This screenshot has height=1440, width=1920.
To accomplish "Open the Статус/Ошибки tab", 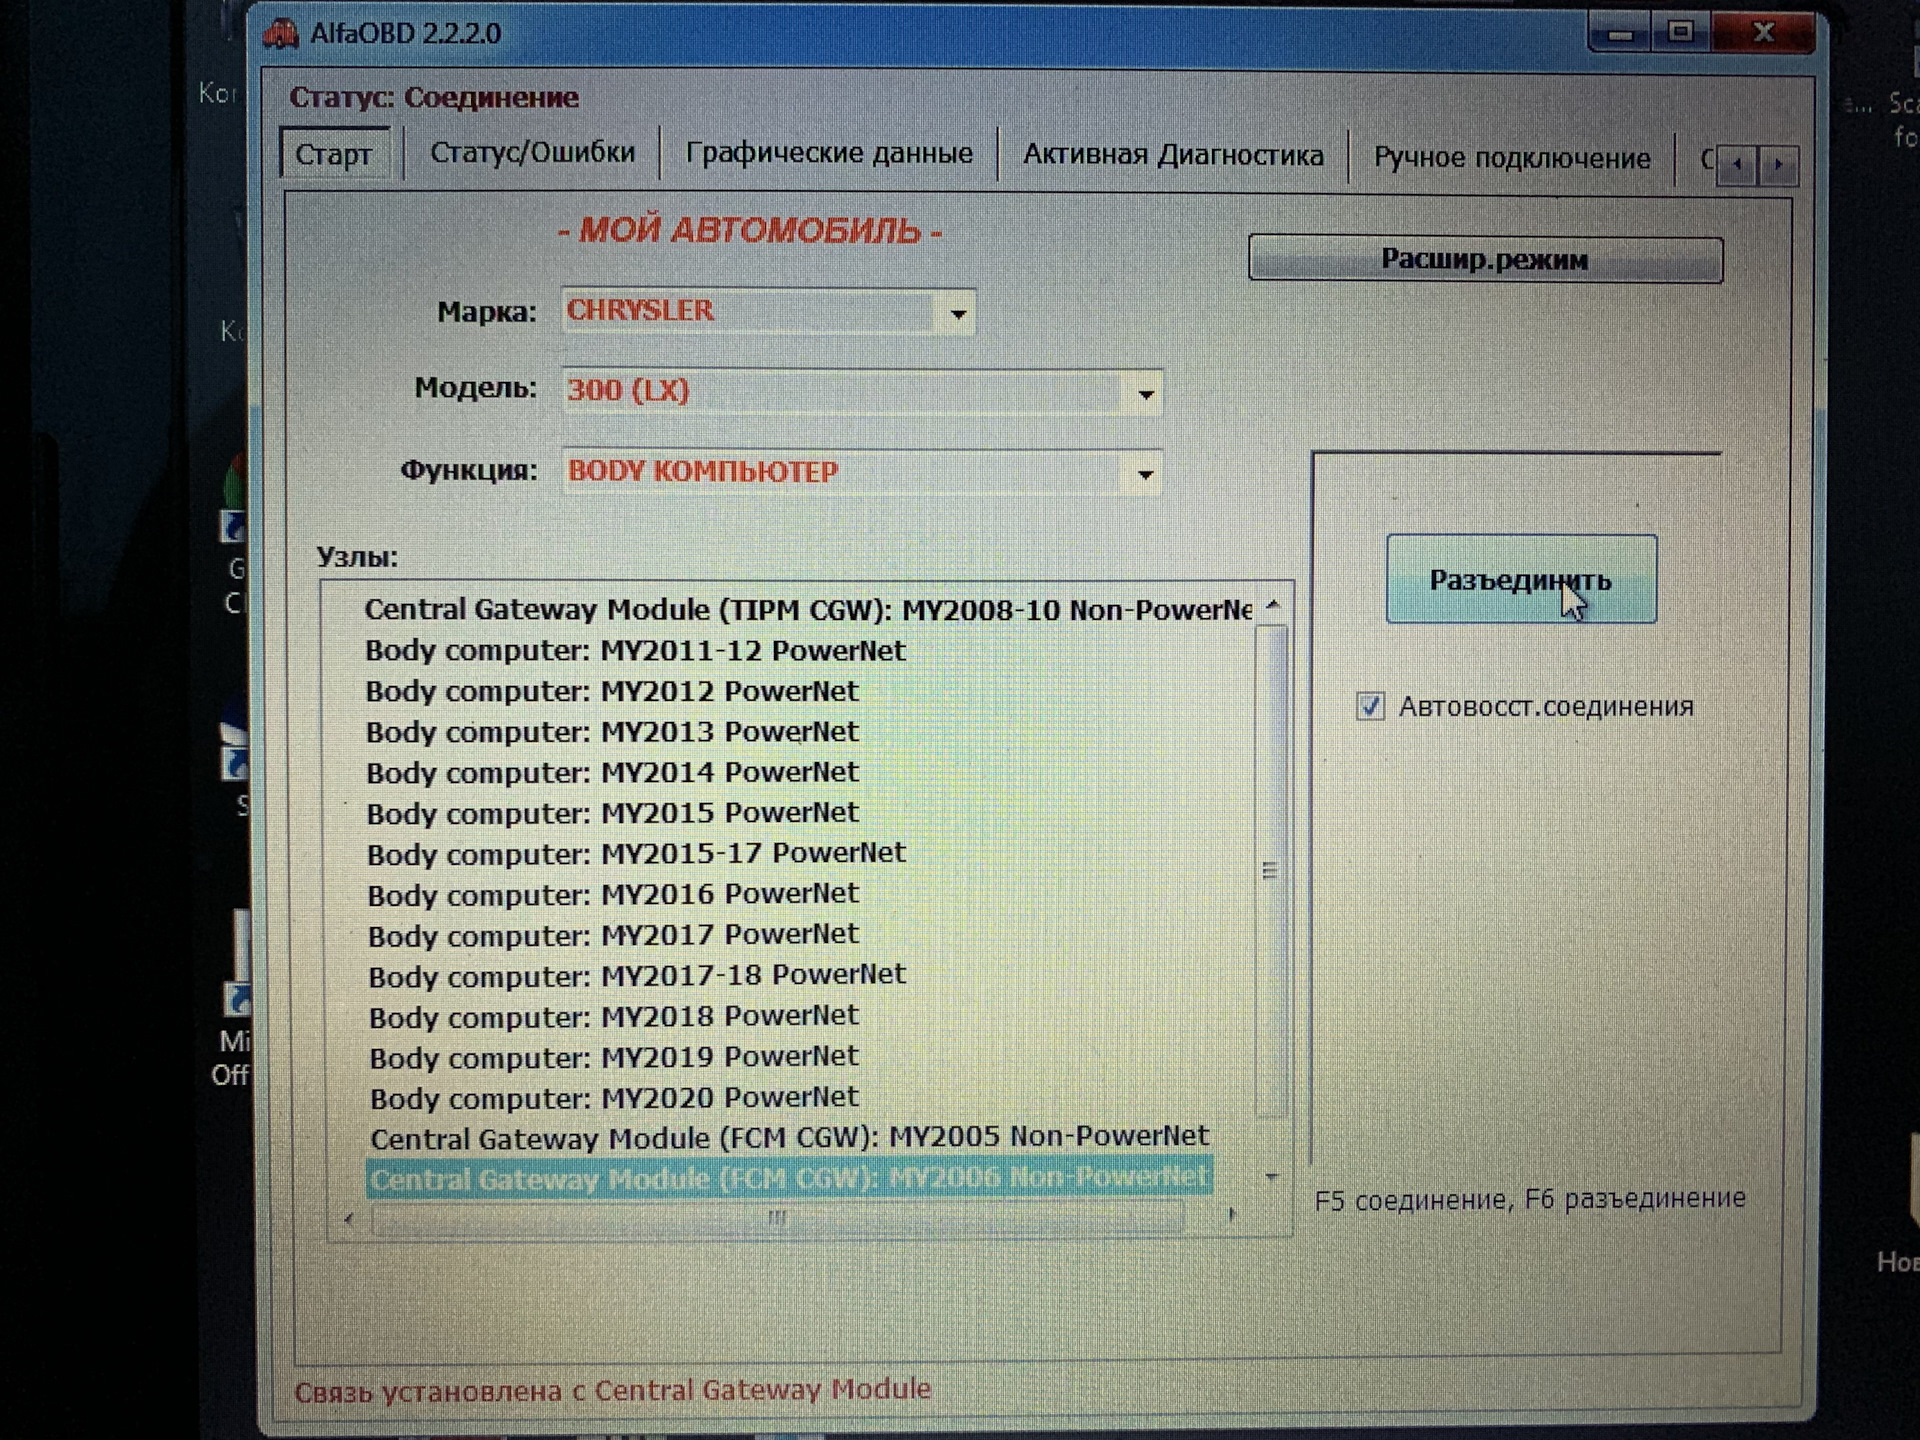I will [x=532, y=153].
